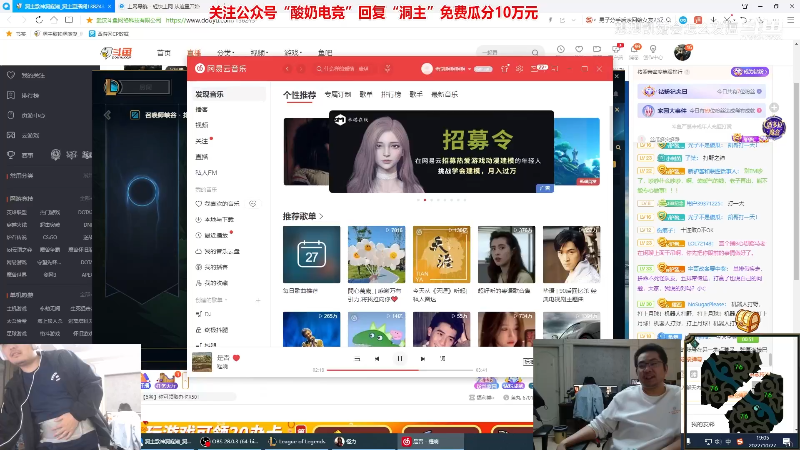Click the red heart on the current song
The image size is (800, 450).
[236, 358]
